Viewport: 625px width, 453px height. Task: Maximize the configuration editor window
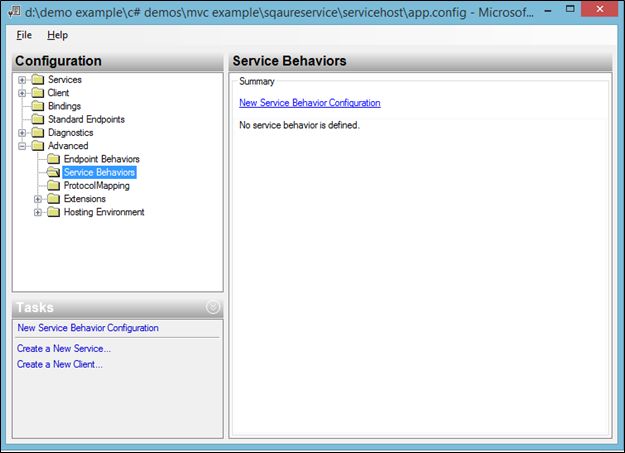570,9
